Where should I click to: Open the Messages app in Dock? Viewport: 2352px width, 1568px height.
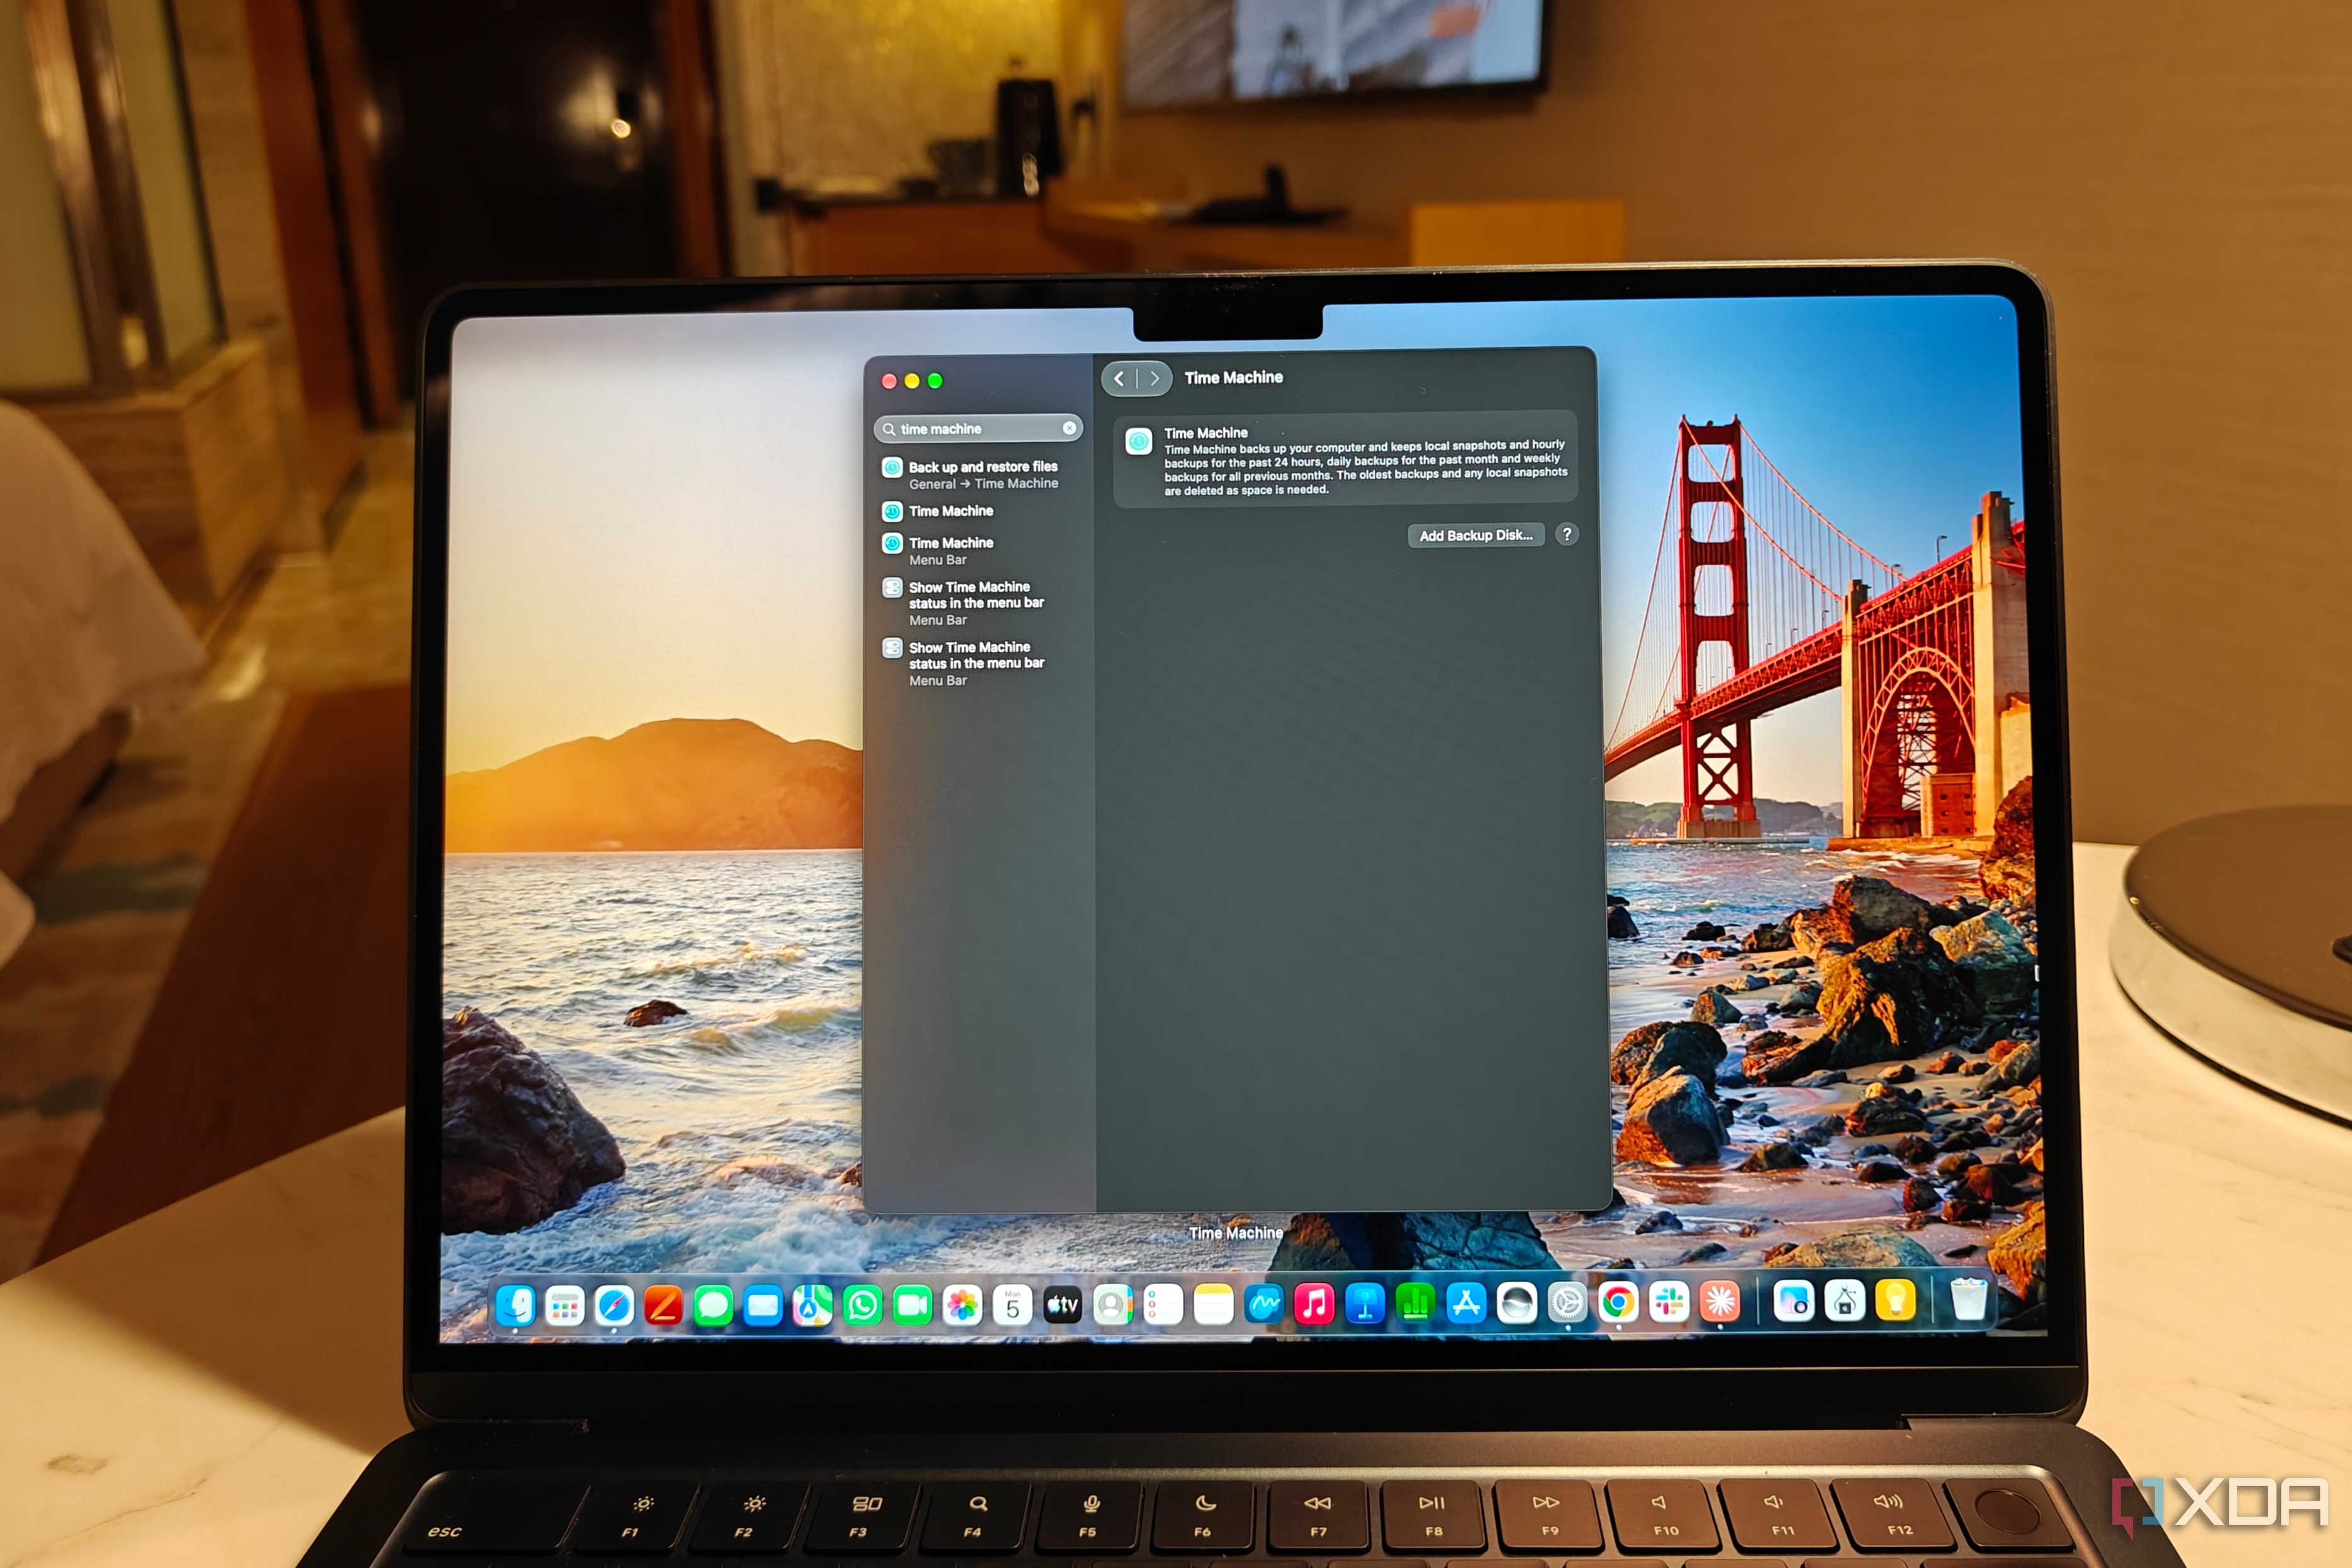click(x=713, y=1306)
